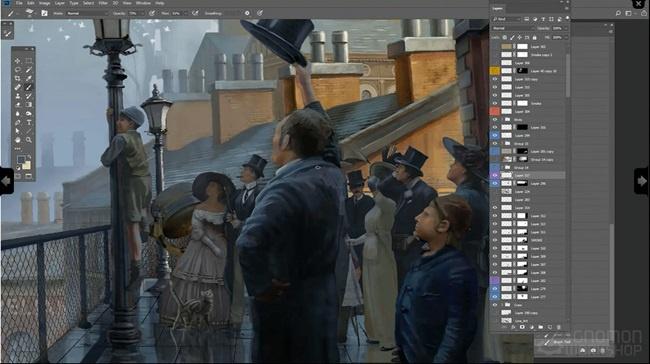
Task: Delete the history state with the trash icon
Action: pyautogui.click(x=603, y=350)
